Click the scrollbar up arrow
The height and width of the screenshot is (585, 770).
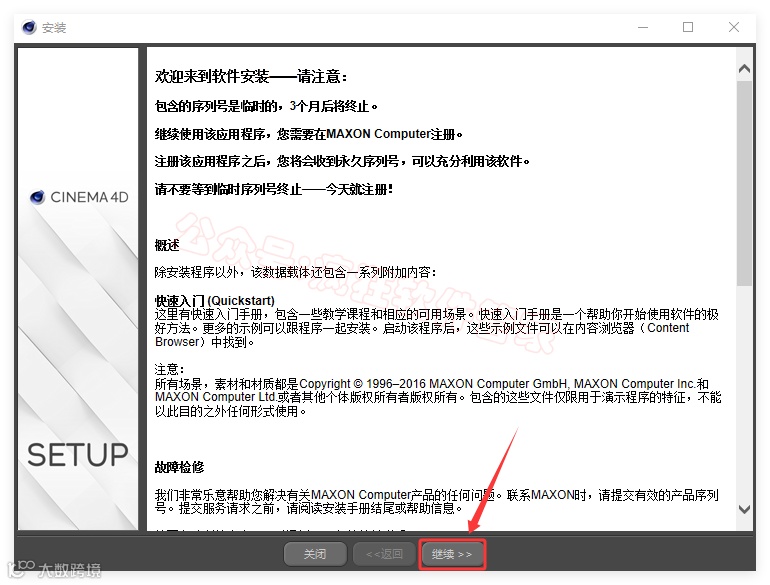(744, 69)
